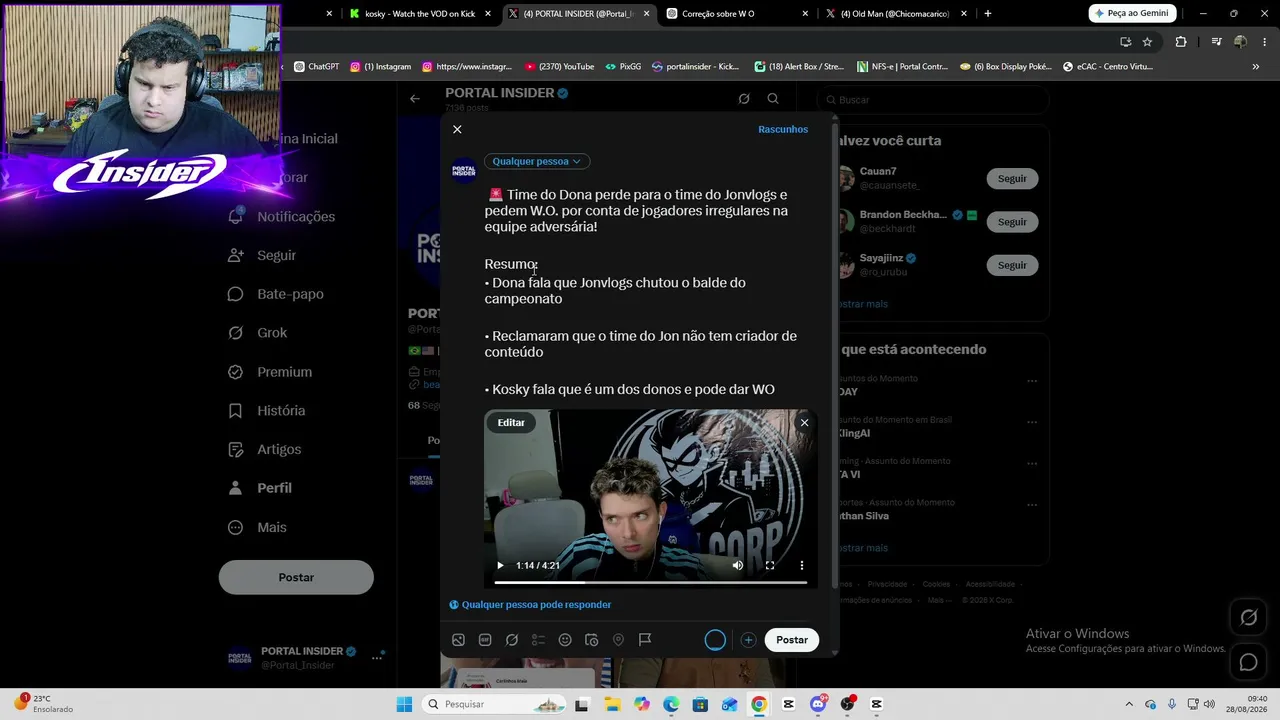The width and height of the screenshot is (1280, 720).
Task: Click the sidebar Postar button
Action: pos(296,577)
